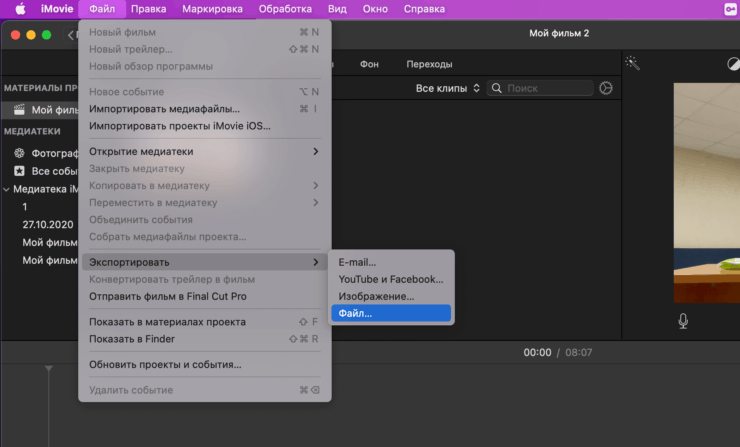Select YouTube и Facebook… export option
740x447 pixels.
[391, 280]
